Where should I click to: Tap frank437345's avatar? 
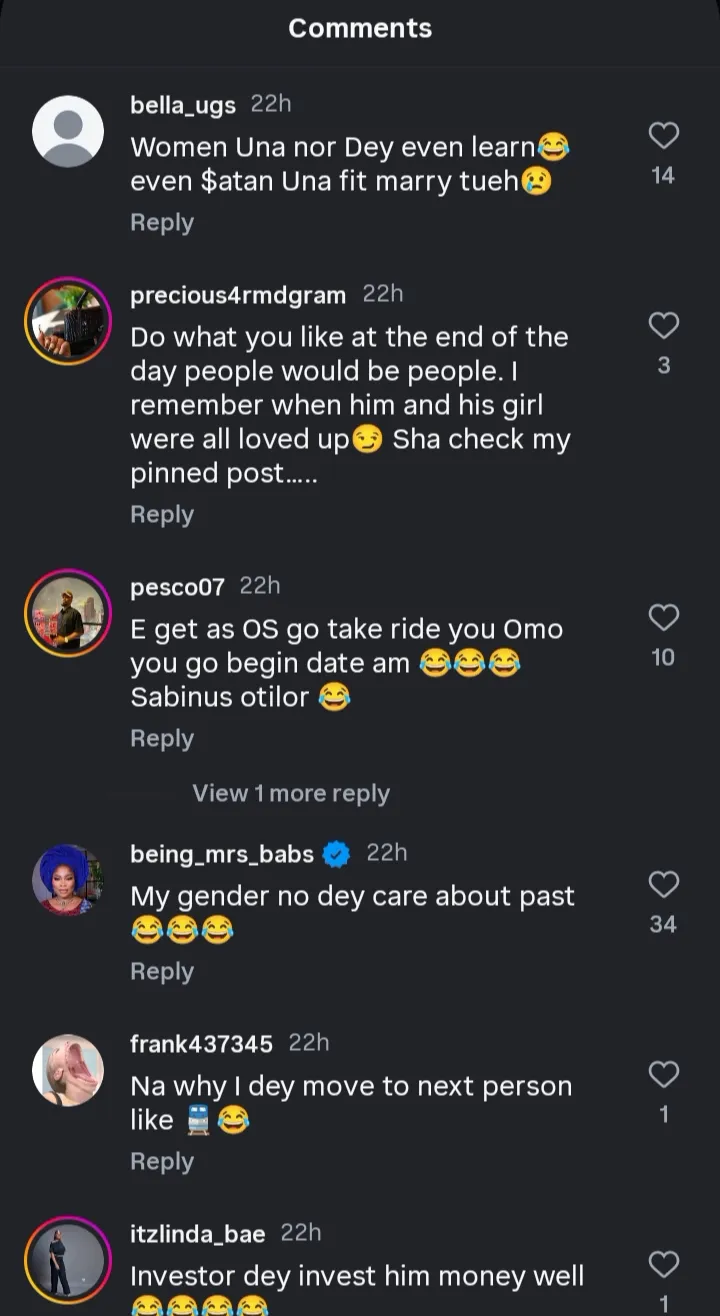pos(68,1070)
